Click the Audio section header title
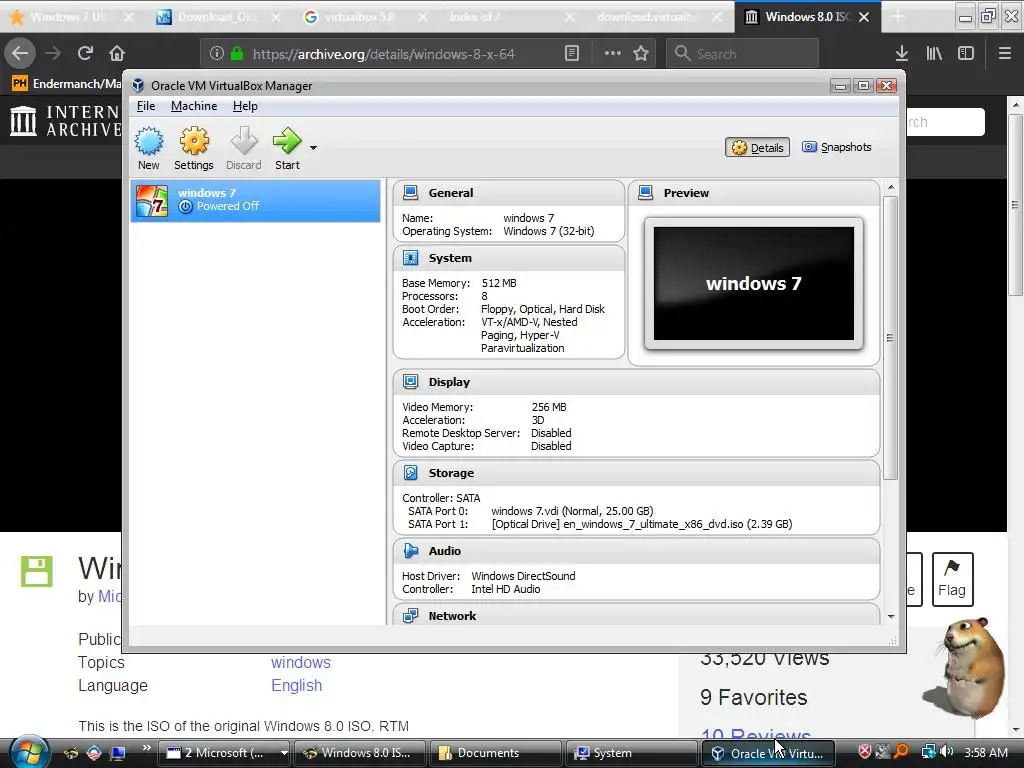 coord(445,551)
